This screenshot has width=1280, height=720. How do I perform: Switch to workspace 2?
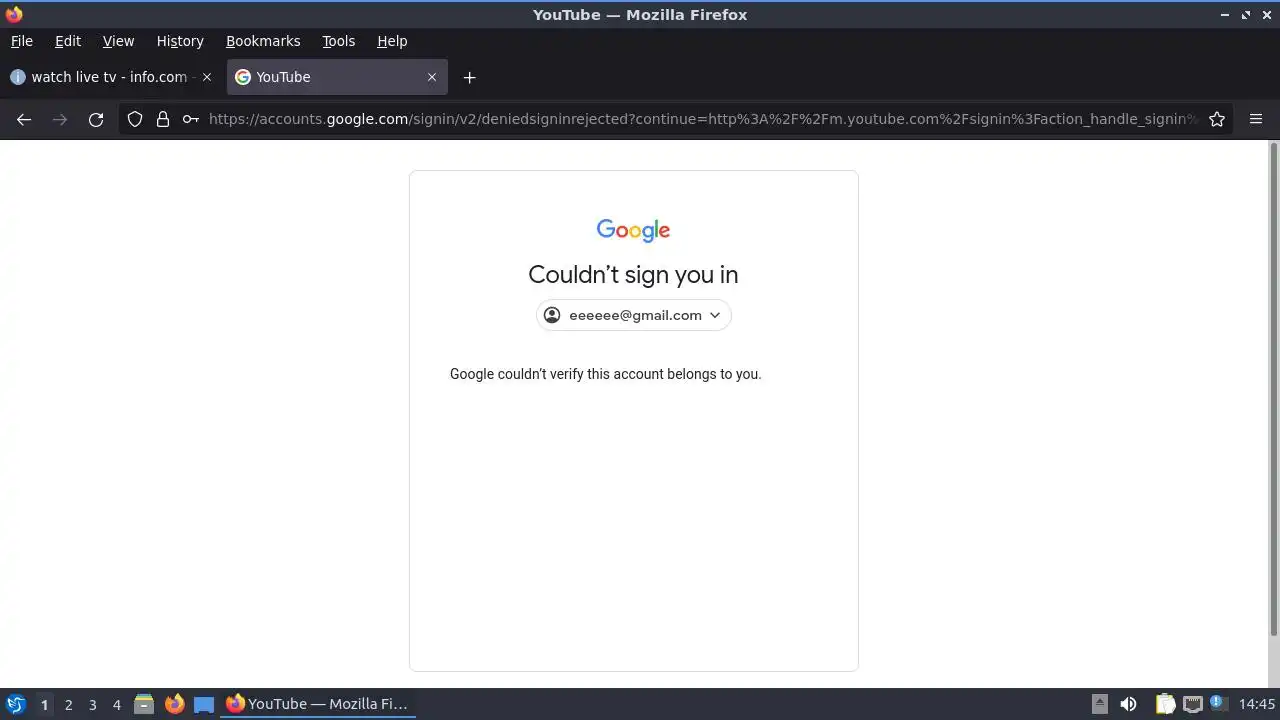pyautogui.click(x=68, y=705)
